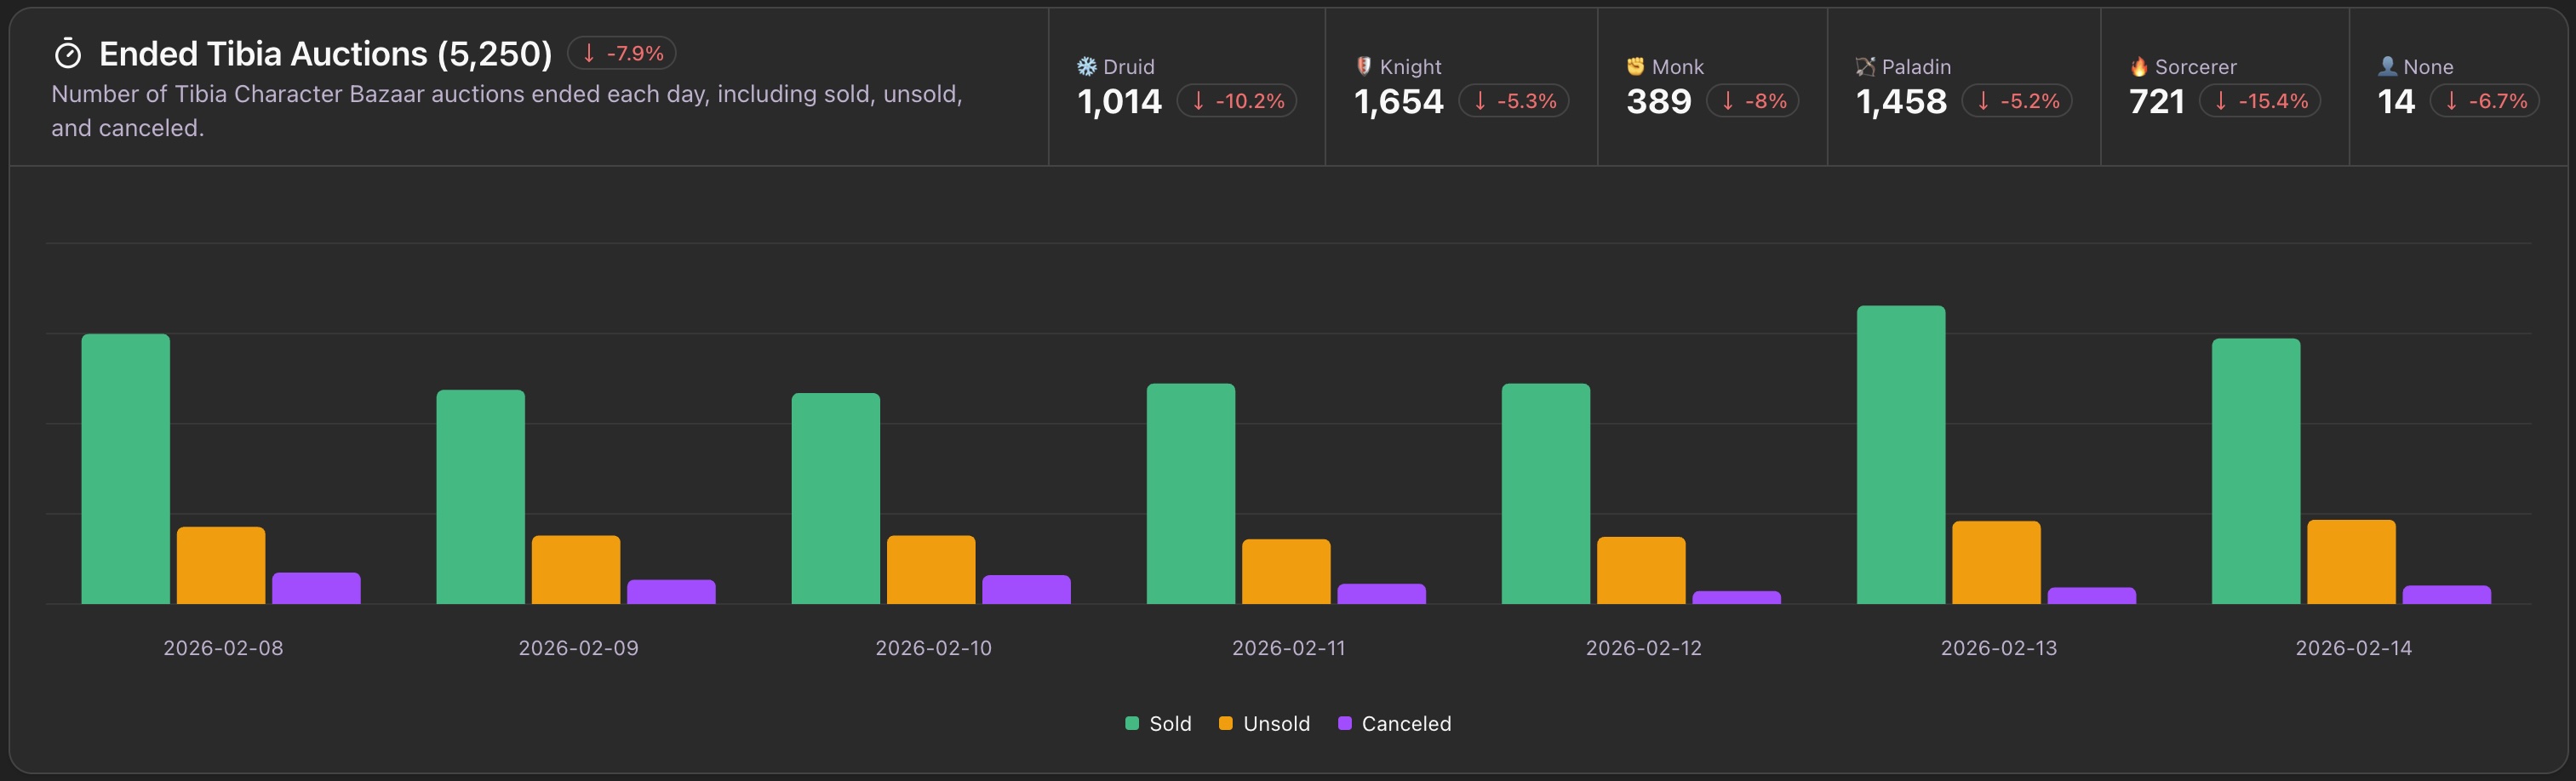Viewport: 2576px width, 781px height.
Task: Click the Paladin -5.2% change badge
Action: (2017, 101)
